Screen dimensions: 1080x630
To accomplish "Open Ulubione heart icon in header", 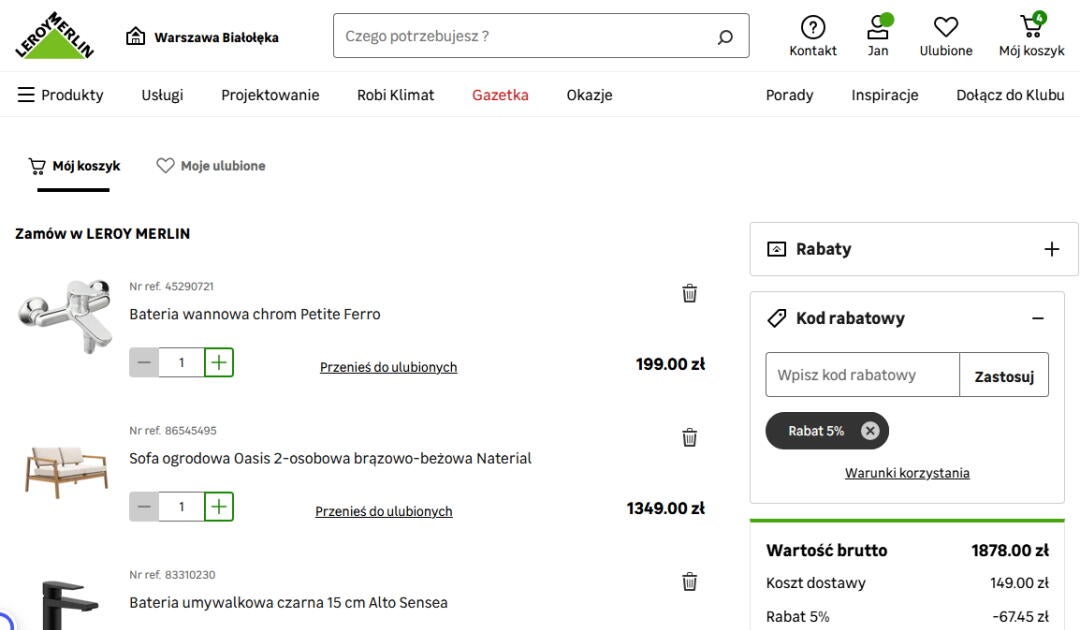I will pos(945,28).
